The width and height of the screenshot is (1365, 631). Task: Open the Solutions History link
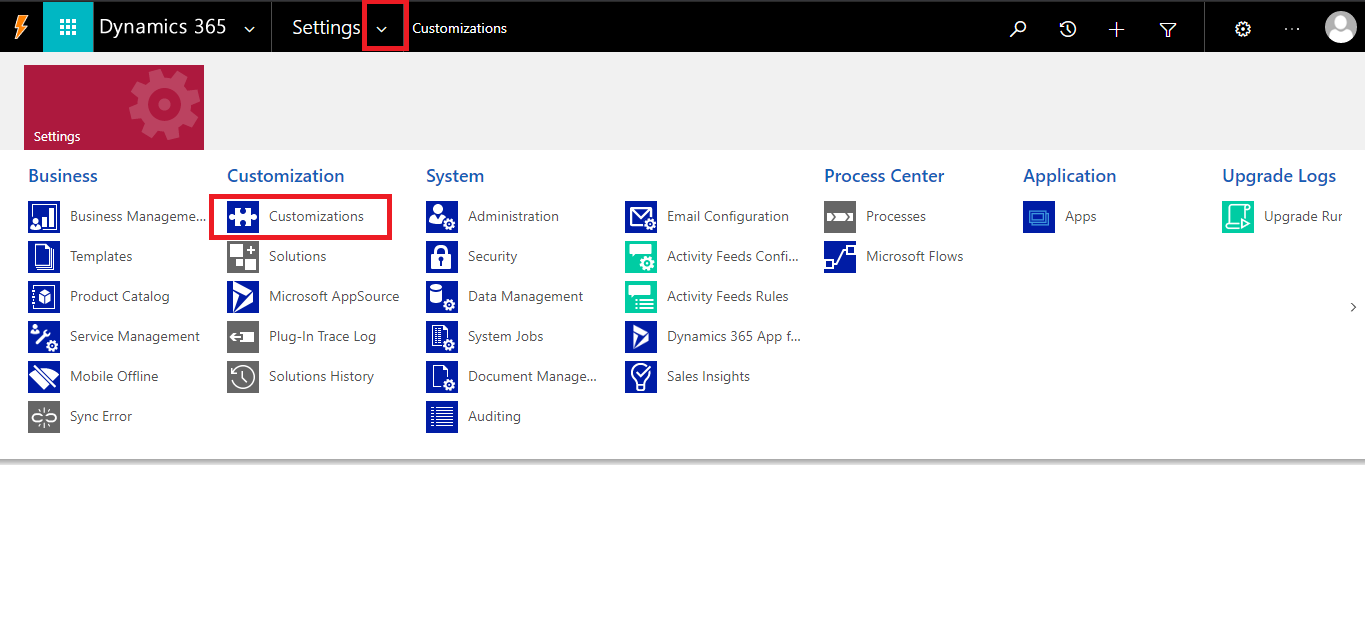321,376
